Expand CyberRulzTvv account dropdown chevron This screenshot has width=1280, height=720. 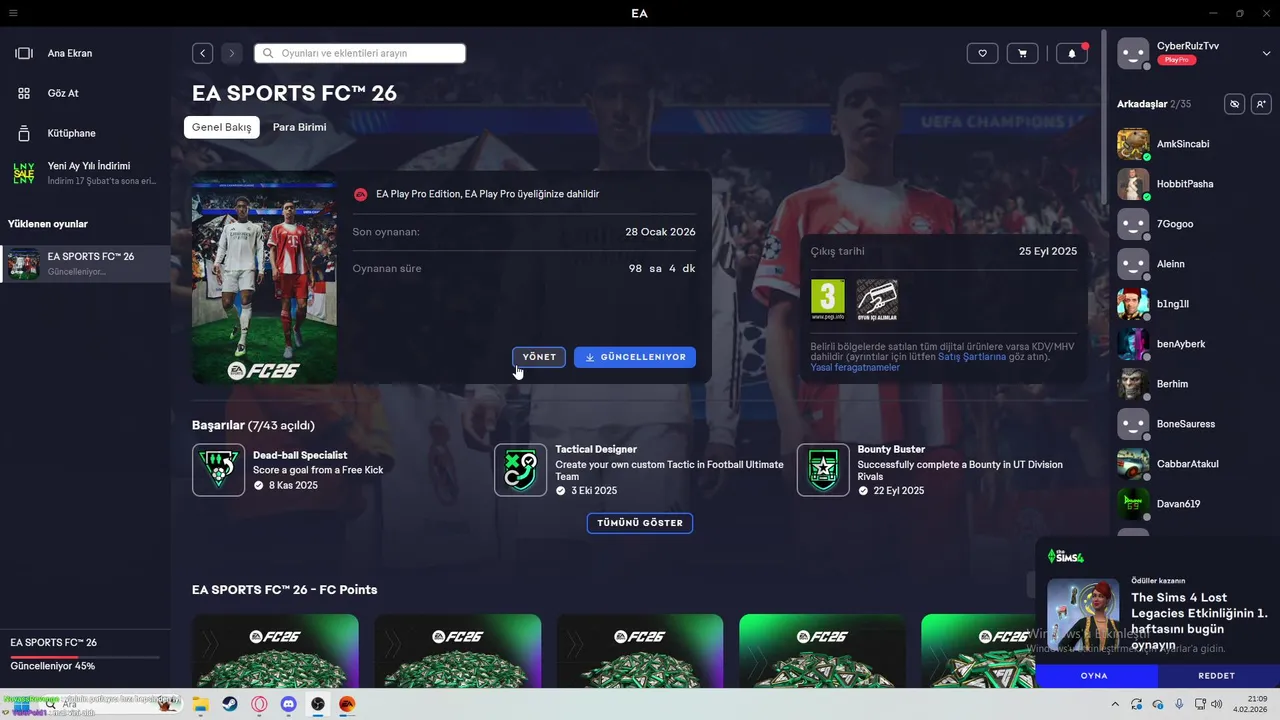1266,53
